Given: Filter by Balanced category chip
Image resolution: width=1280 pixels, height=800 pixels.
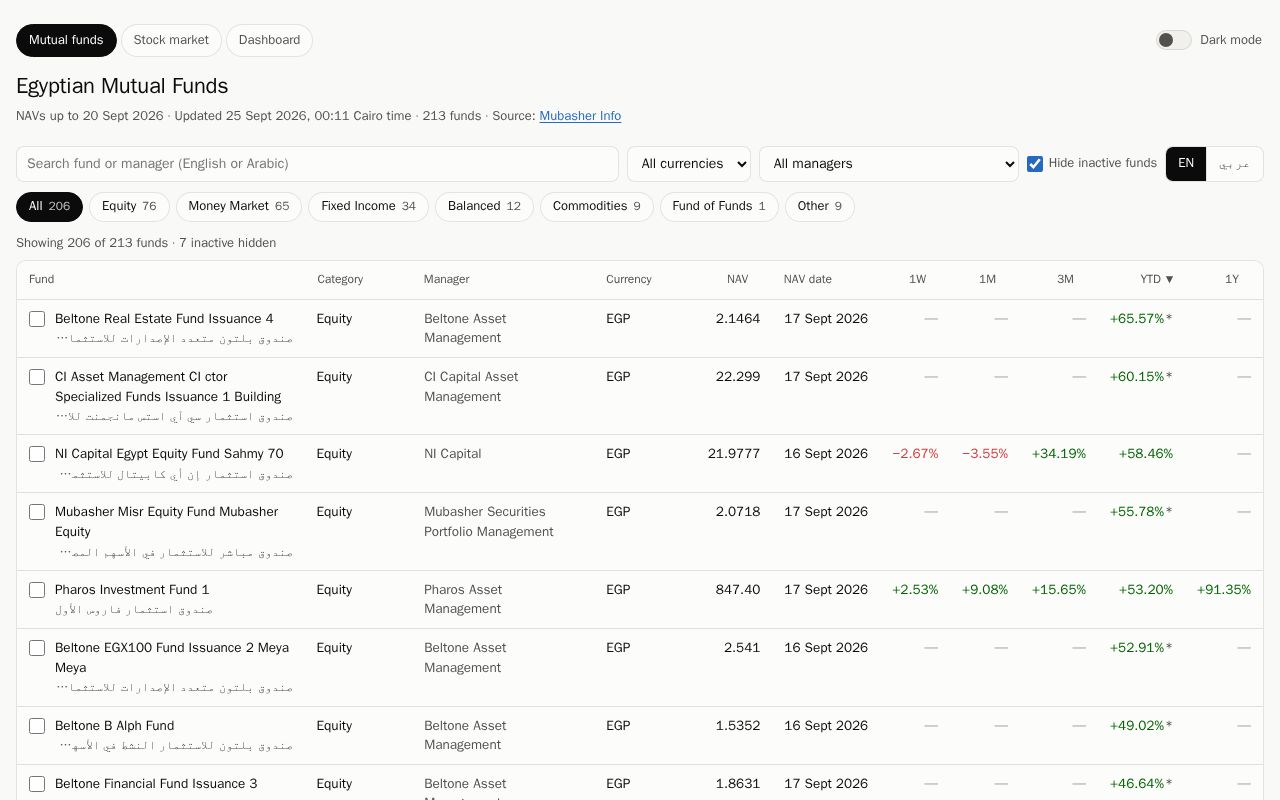Looking at the screenshot, I should click(484, 206).
